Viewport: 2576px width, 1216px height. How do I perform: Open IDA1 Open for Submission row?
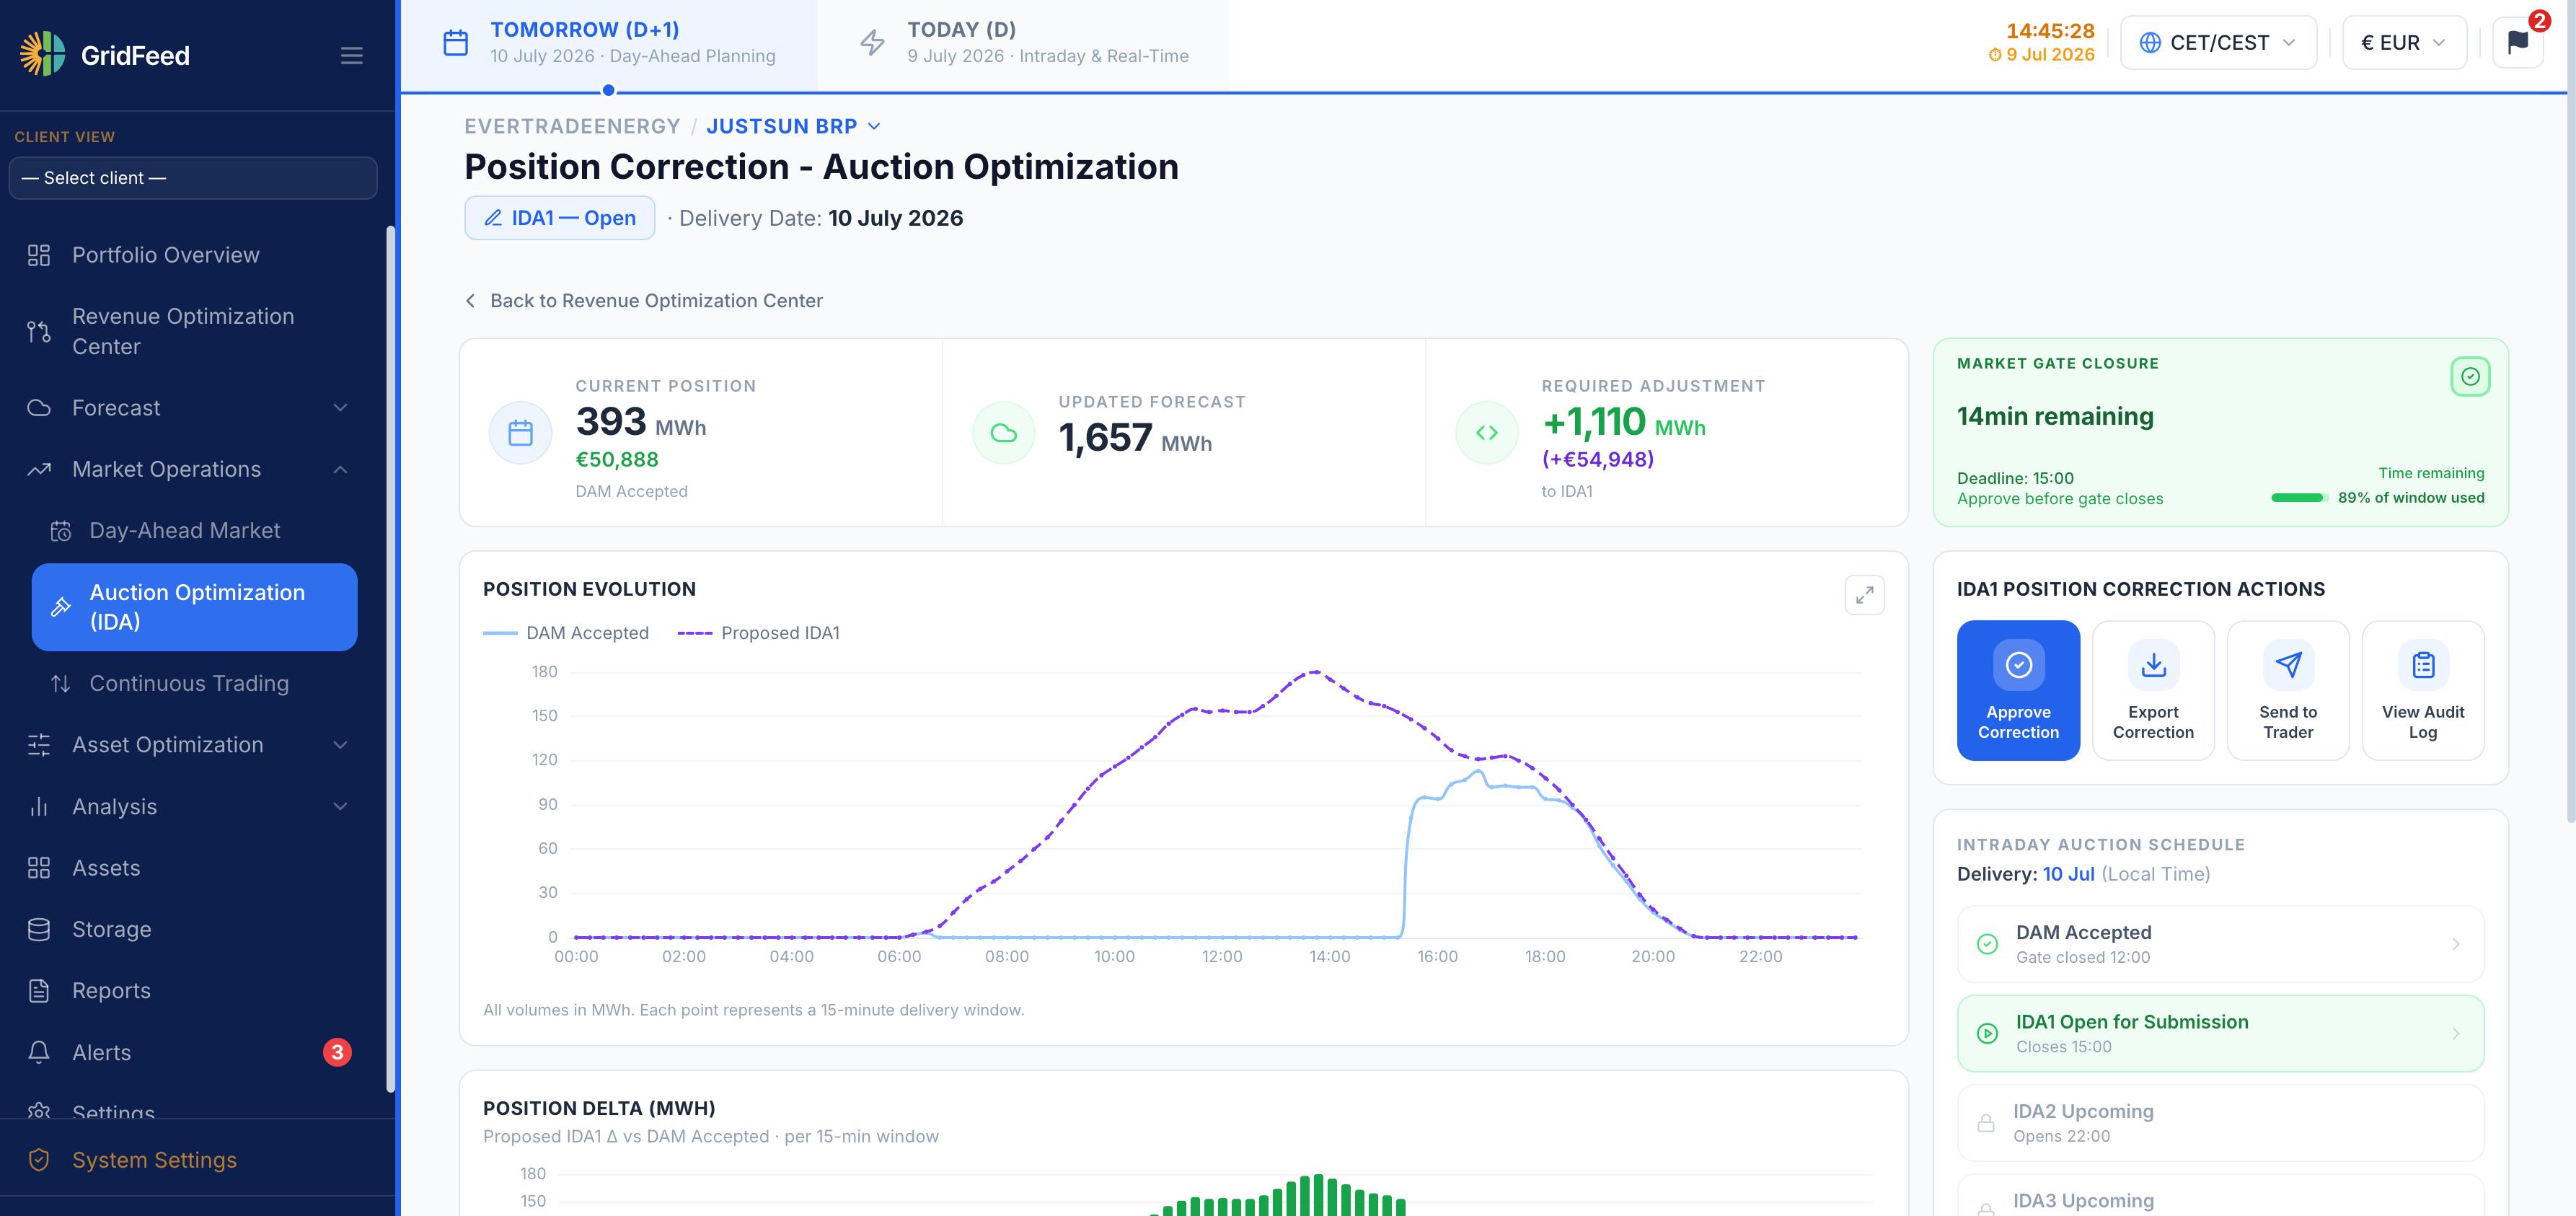click(2220, 1033)
